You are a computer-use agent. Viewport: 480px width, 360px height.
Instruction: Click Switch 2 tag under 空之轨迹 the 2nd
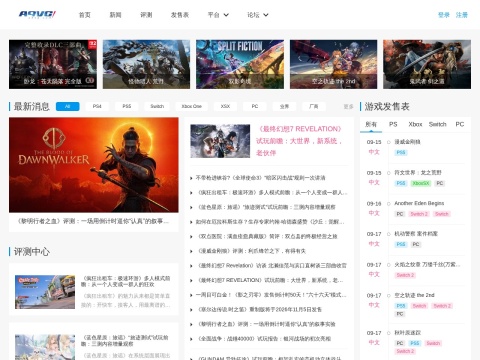click(x=442, y=306)
